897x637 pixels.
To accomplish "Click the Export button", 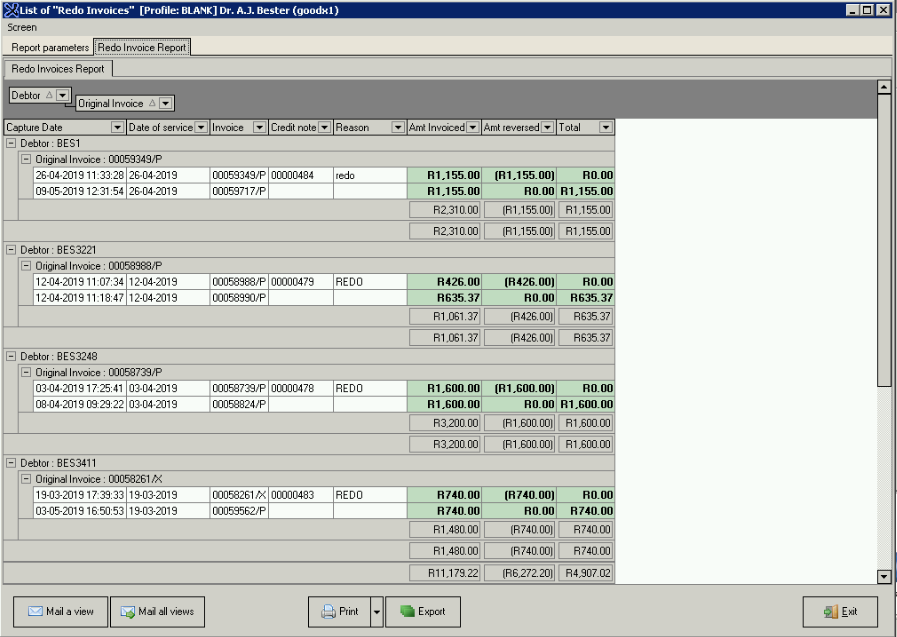I will (x=422, y=611).
